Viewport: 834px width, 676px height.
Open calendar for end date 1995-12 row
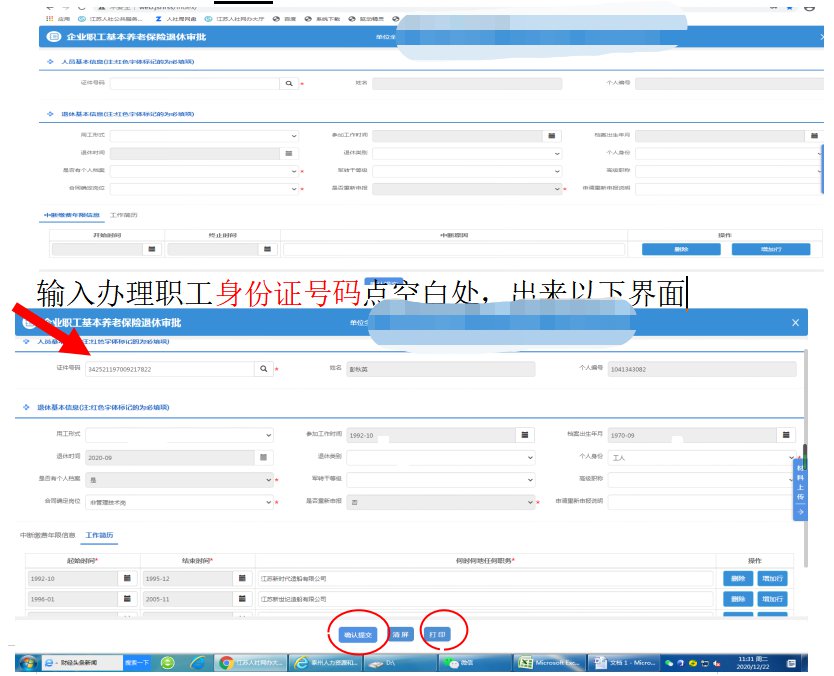pos(242,578)
